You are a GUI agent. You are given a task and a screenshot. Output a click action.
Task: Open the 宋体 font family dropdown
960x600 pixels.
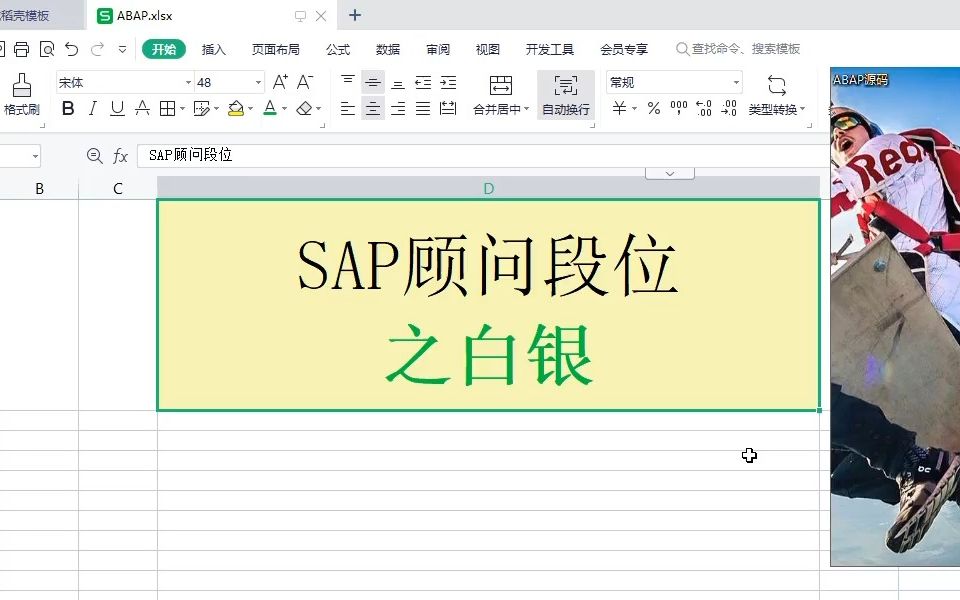[x=120, y=81]
